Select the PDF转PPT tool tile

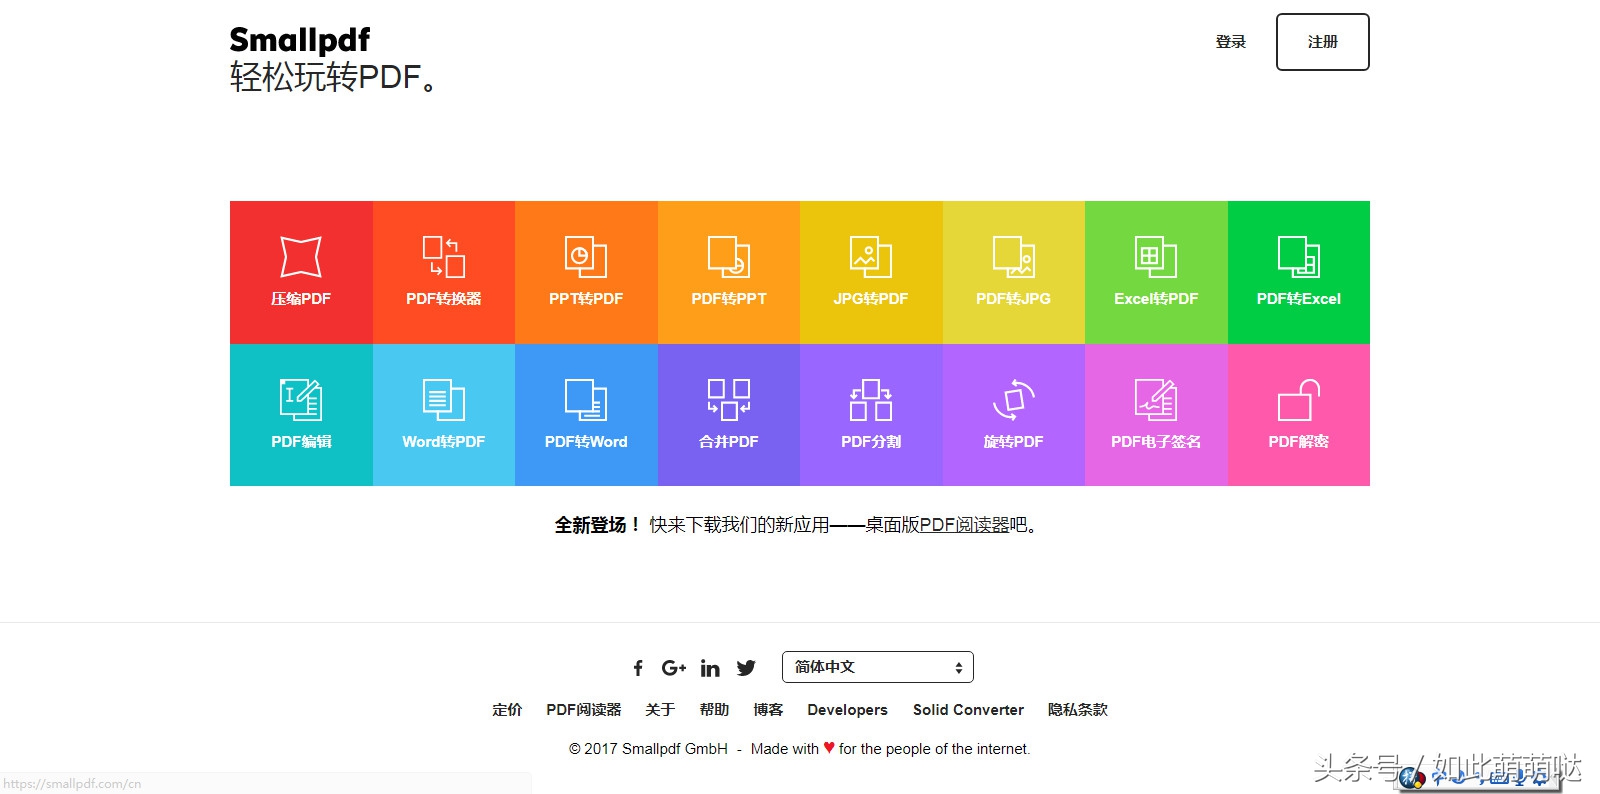[x=729, y=272]
